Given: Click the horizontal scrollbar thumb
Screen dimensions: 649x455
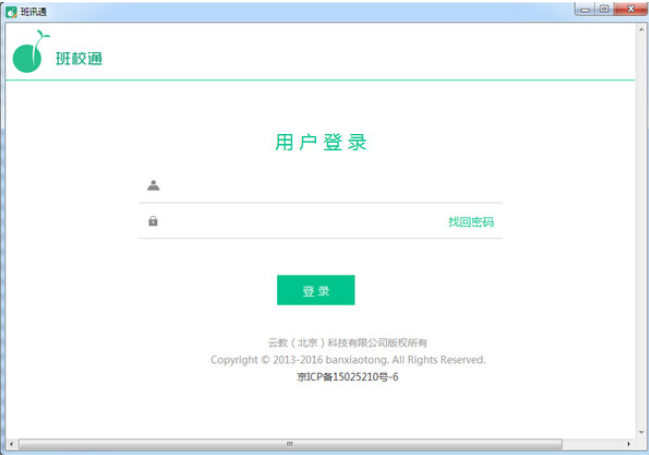Looking at the screenshot, I should 290,444.
